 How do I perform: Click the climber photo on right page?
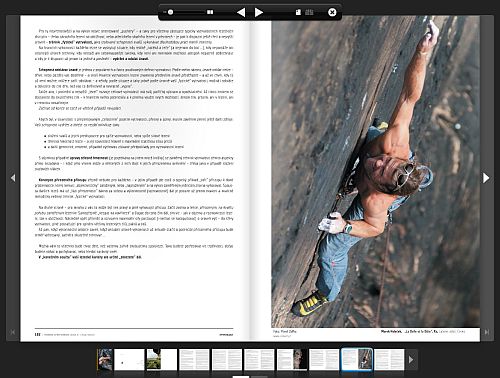[376, 171]
